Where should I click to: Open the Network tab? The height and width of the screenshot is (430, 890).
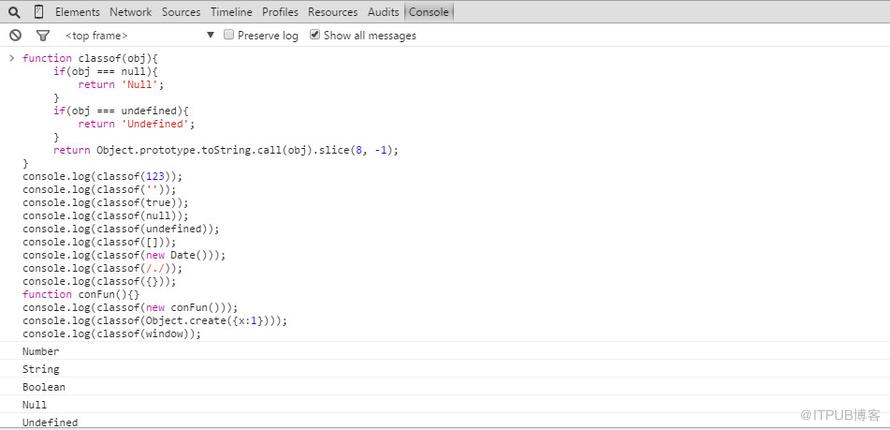pos(131,12)
